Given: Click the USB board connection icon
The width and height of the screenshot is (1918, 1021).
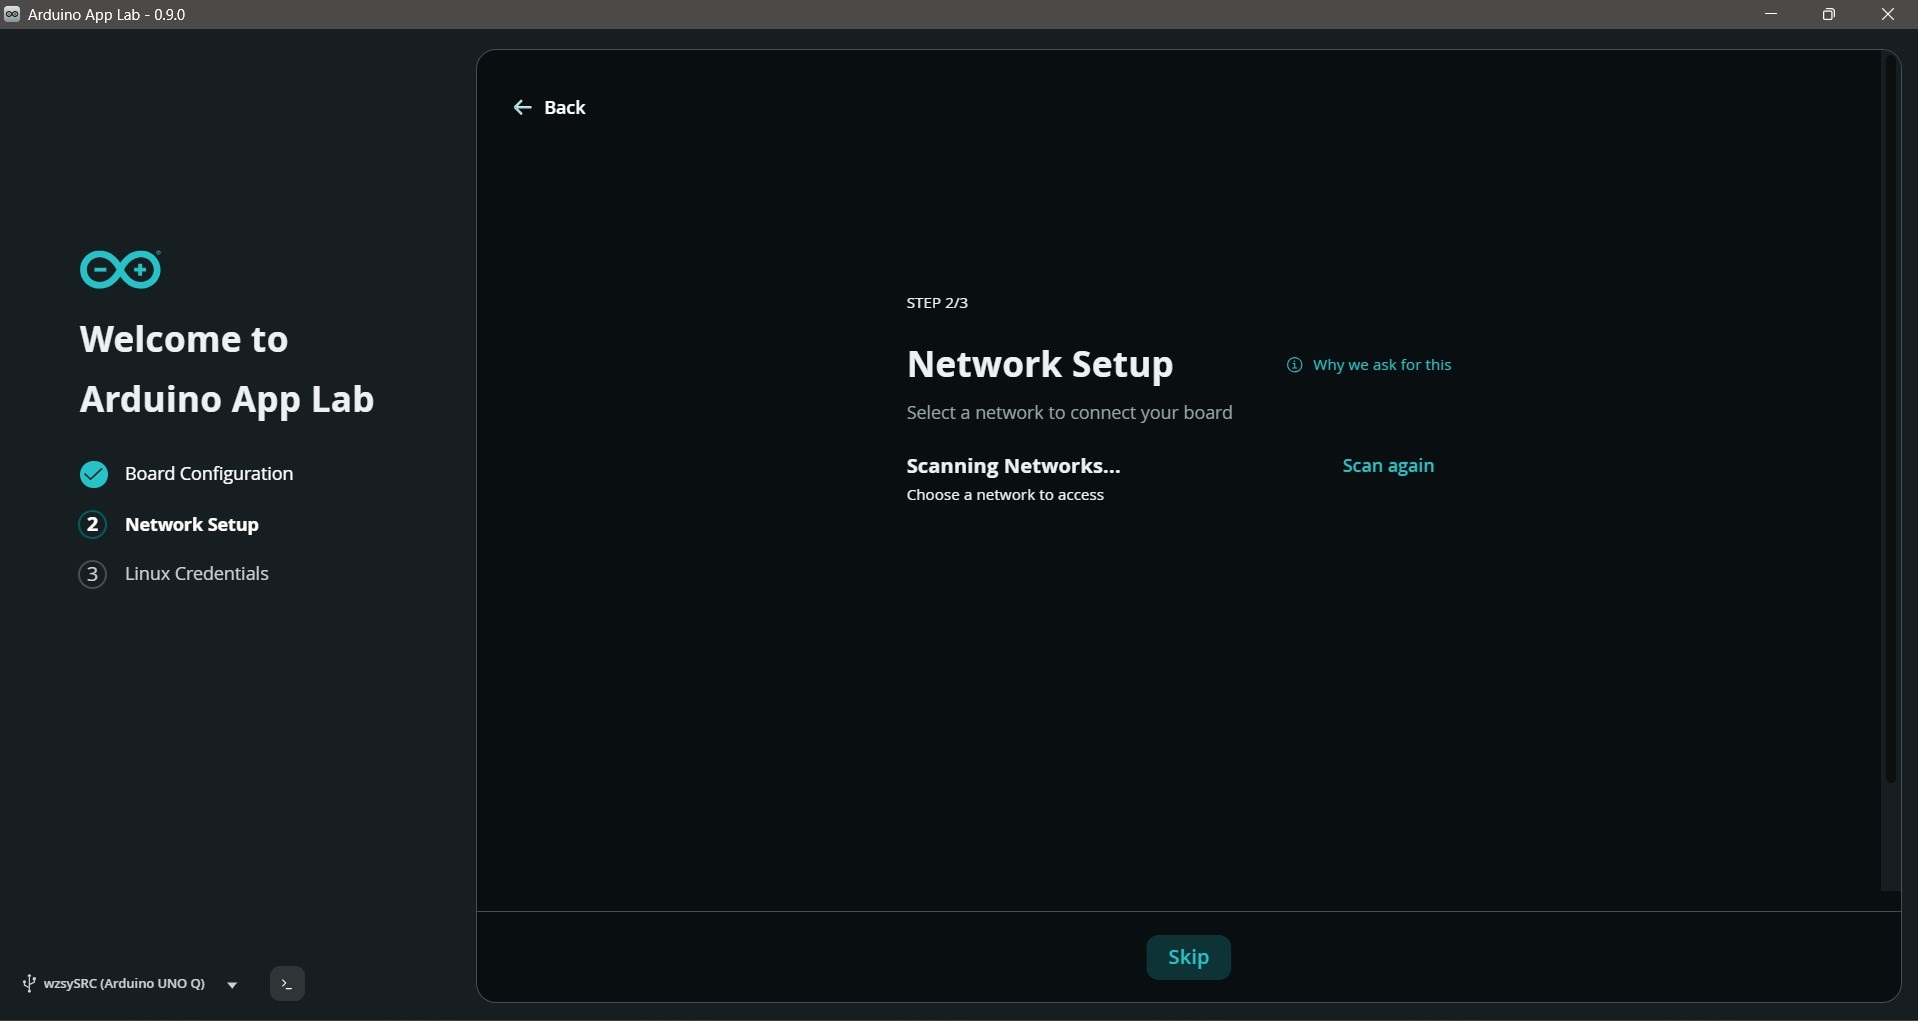Looking at the screenshot, I should pyautogui.click(x=29, y=984).
